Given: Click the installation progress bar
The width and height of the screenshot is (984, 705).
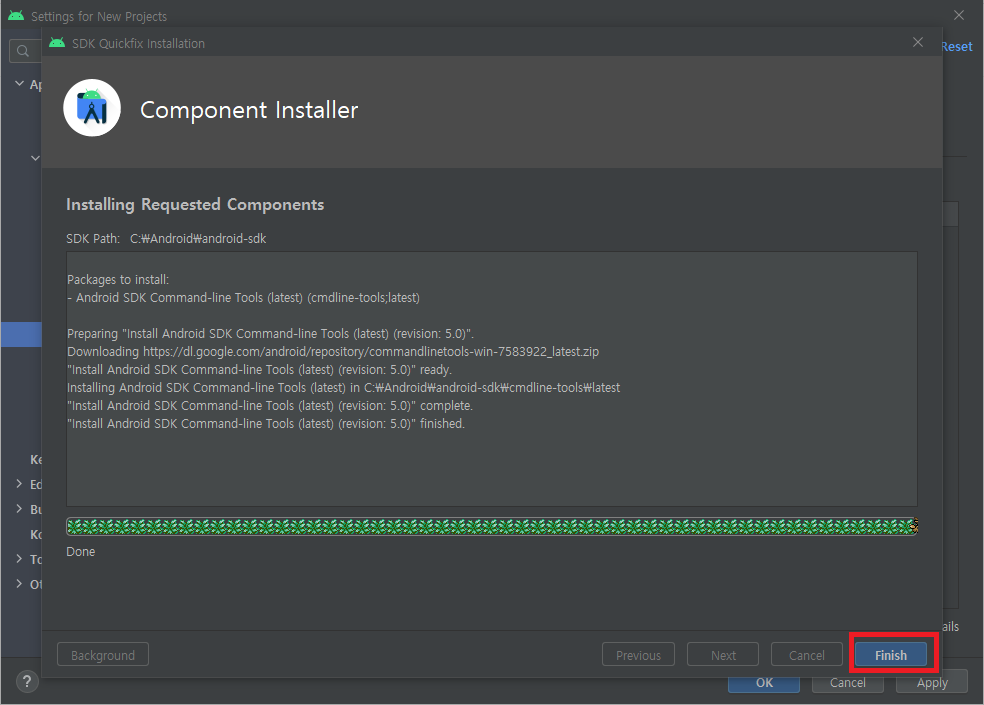Looking at the screenshot, I should [x=492, y=526].
